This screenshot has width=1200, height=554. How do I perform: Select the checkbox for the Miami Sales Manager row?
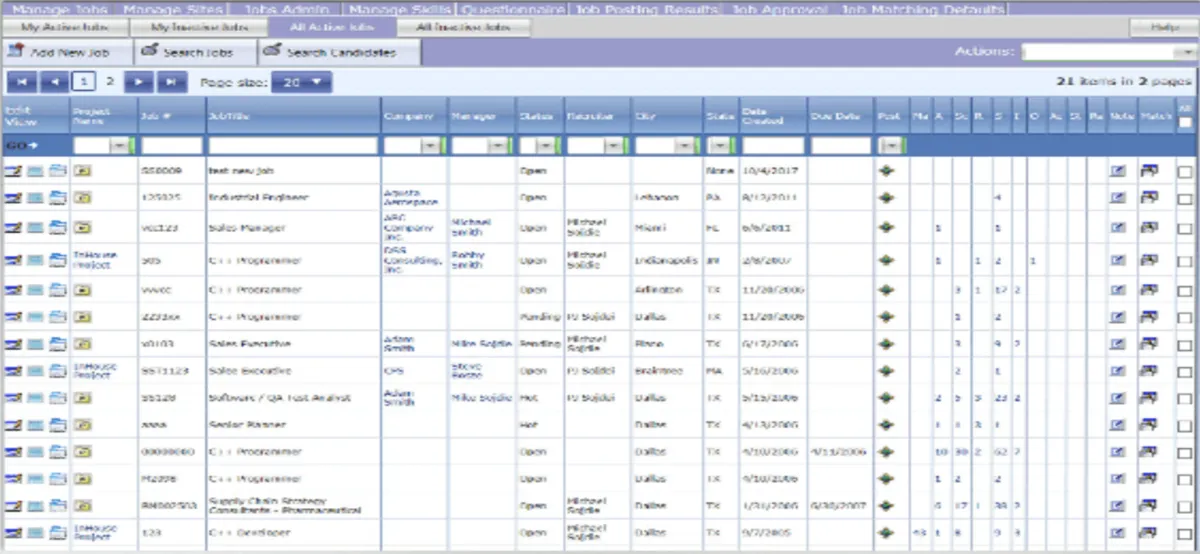(1185, 229)
